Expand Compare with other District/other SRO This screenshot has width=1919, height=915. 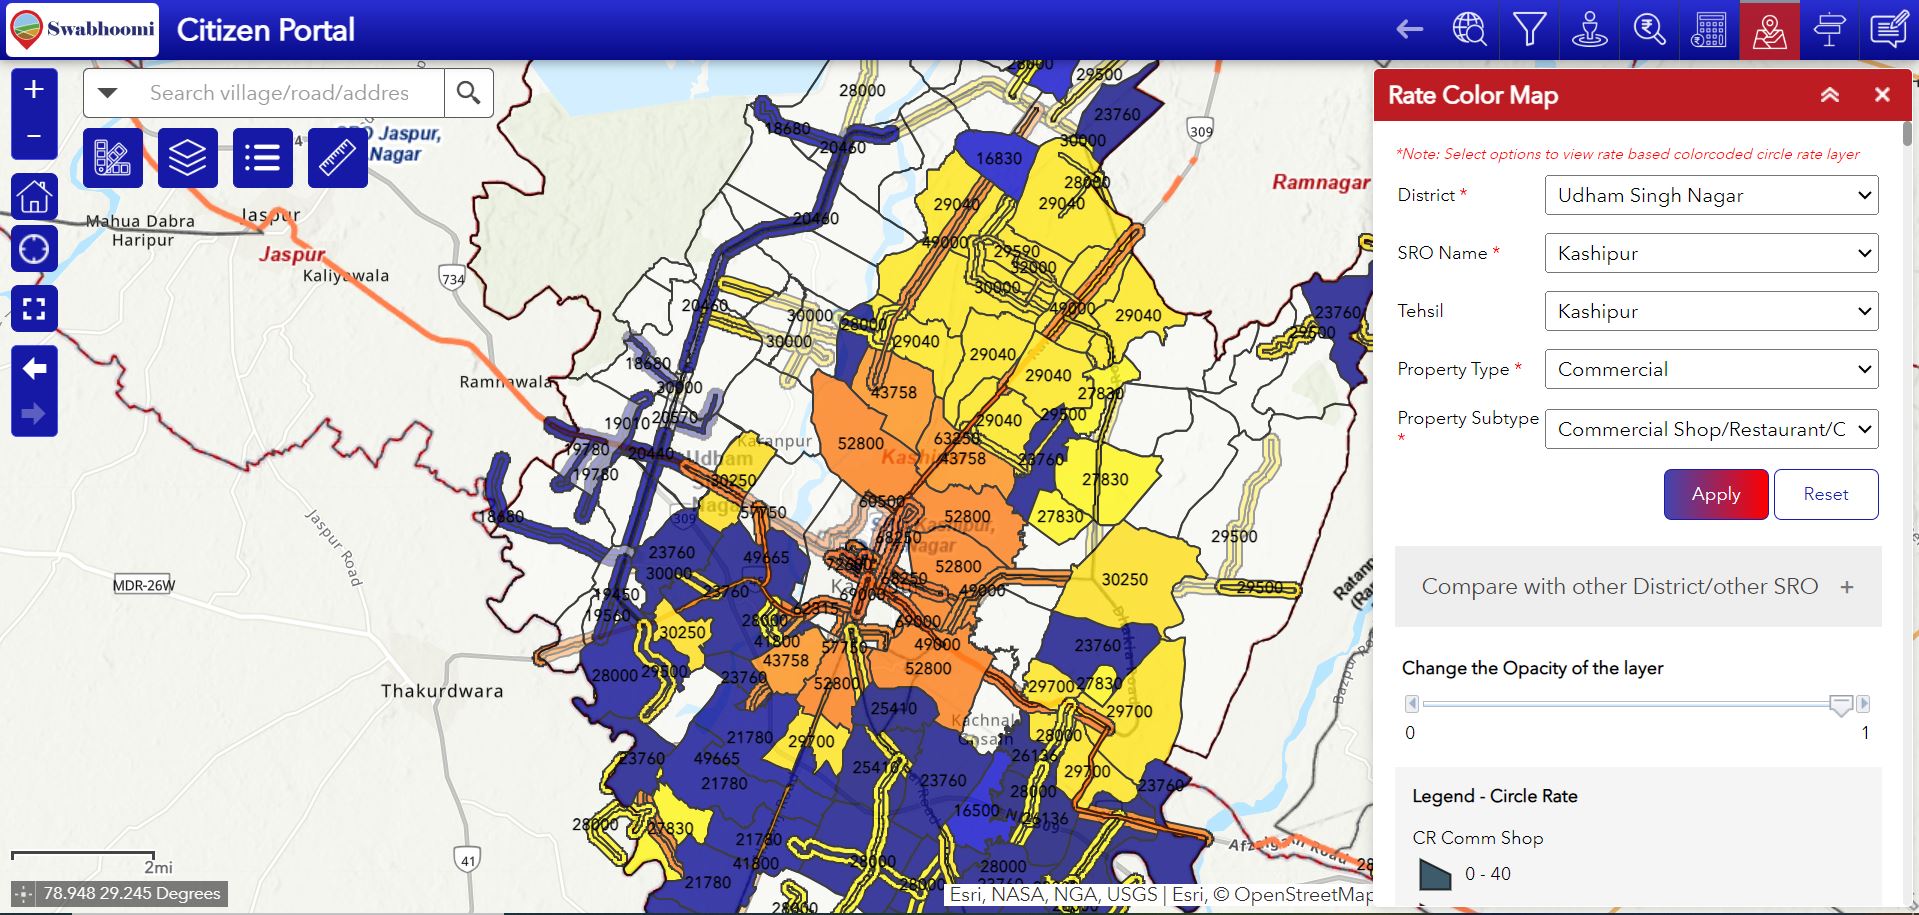click(1638, 587)
